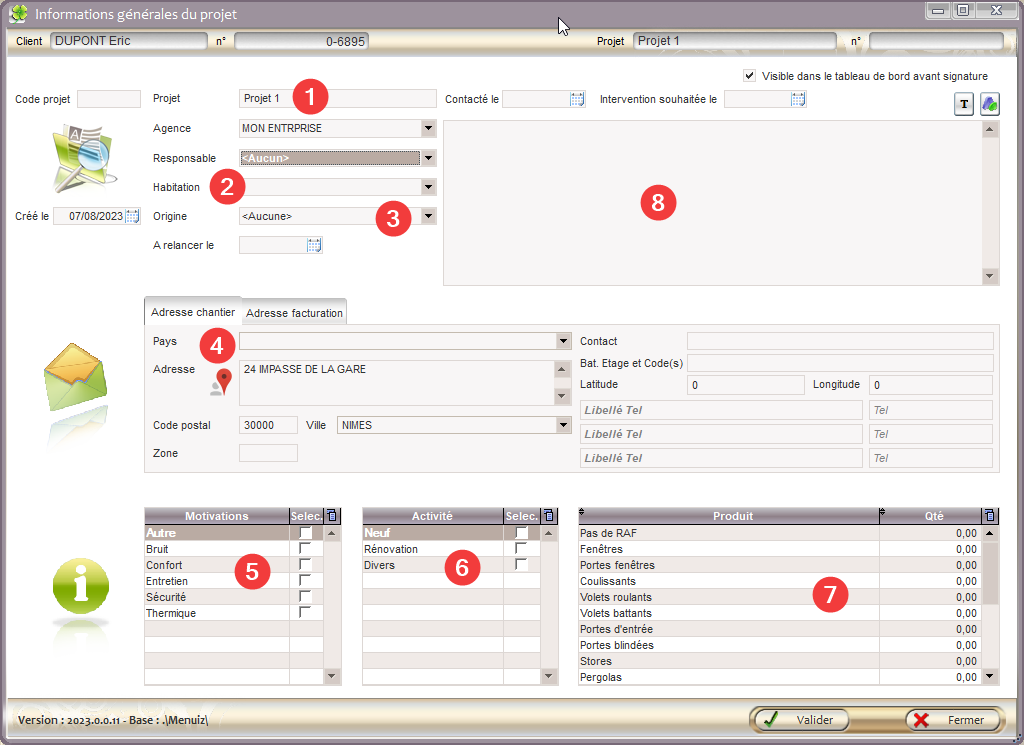Open the Pays dropdown
Viewport: 1024px width, 745px height.
point(564,341)
